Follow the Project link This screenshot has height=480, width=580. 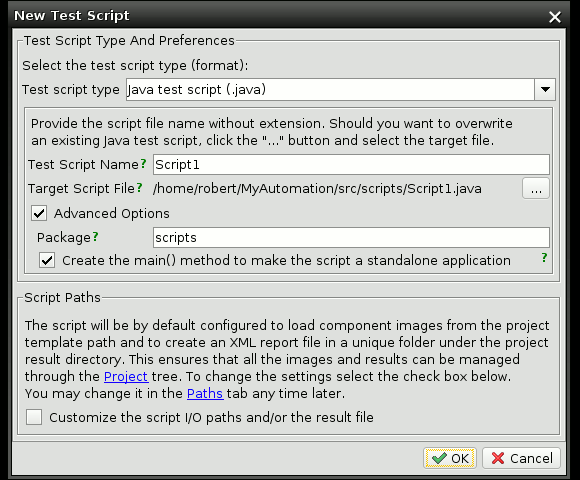pos(126,376)
